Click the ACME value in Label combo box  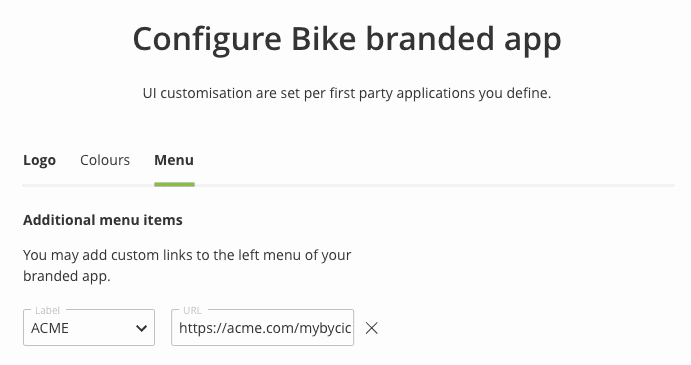point(50,328)
